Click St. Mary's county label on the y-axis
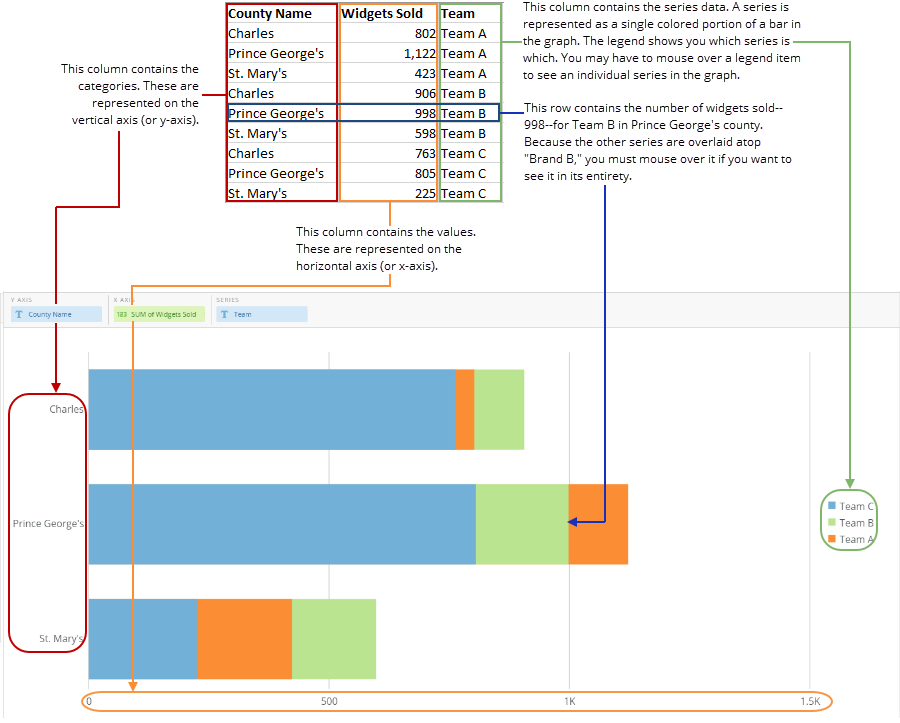The image size is (900, 723). coord(62,637)
